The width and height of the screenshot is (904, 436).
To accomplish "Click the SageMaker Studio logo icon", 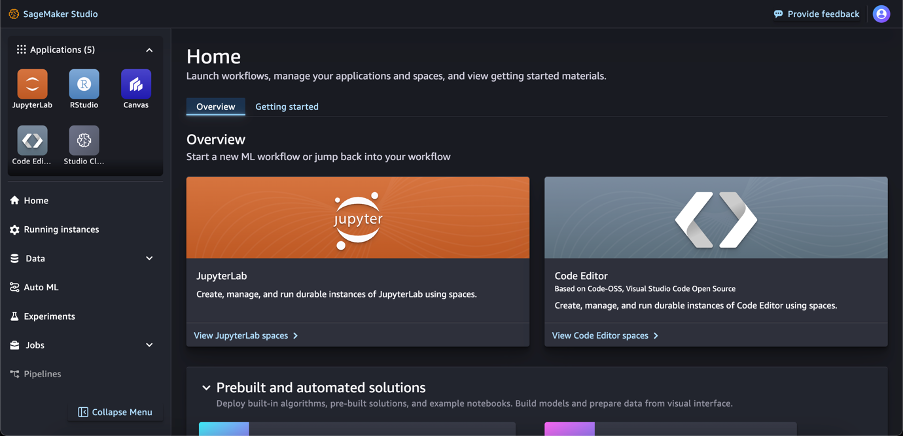I will (x=14, y=14).
